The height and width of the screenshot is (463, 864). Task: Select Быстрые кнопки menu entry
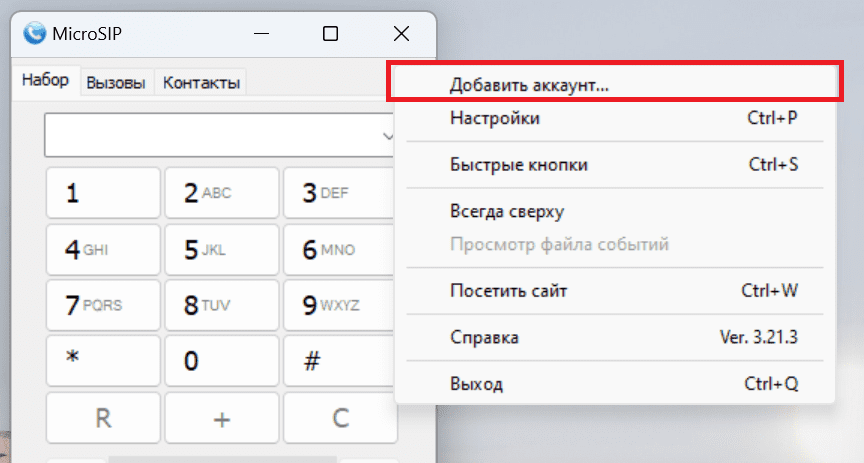(614, 165)
